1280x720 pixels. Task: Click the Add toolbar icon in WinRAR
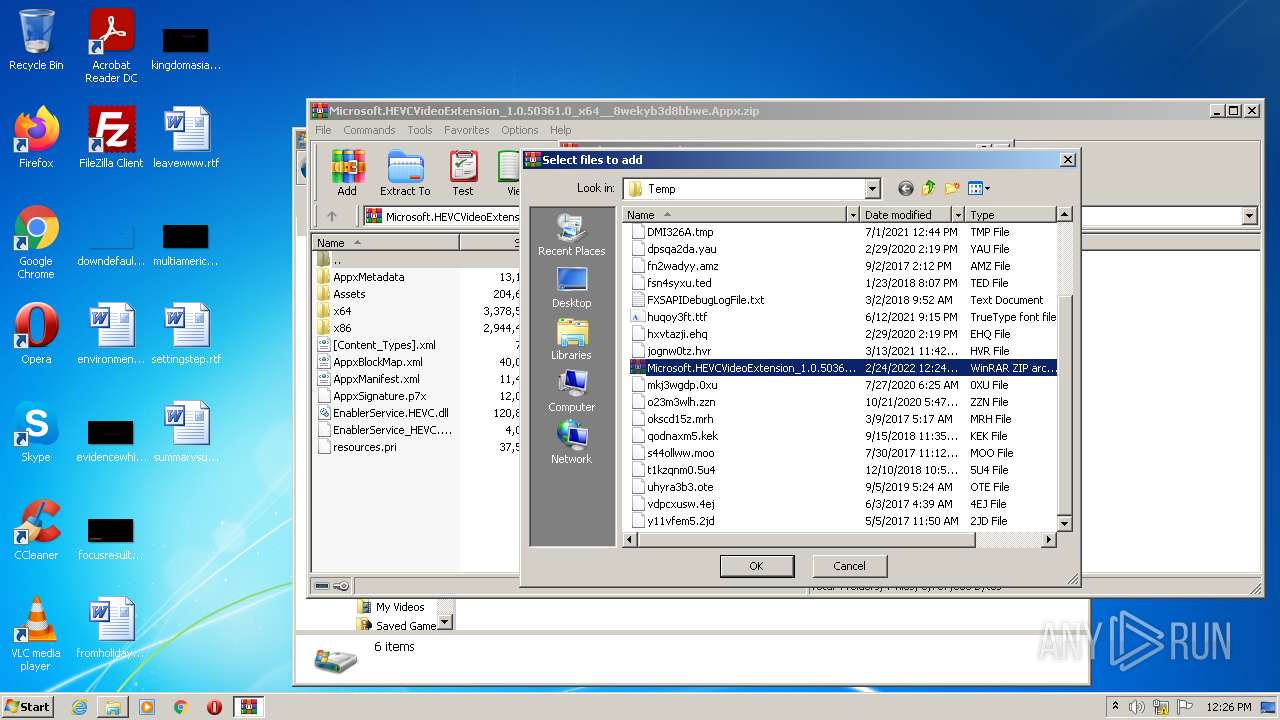click(347, 174)
